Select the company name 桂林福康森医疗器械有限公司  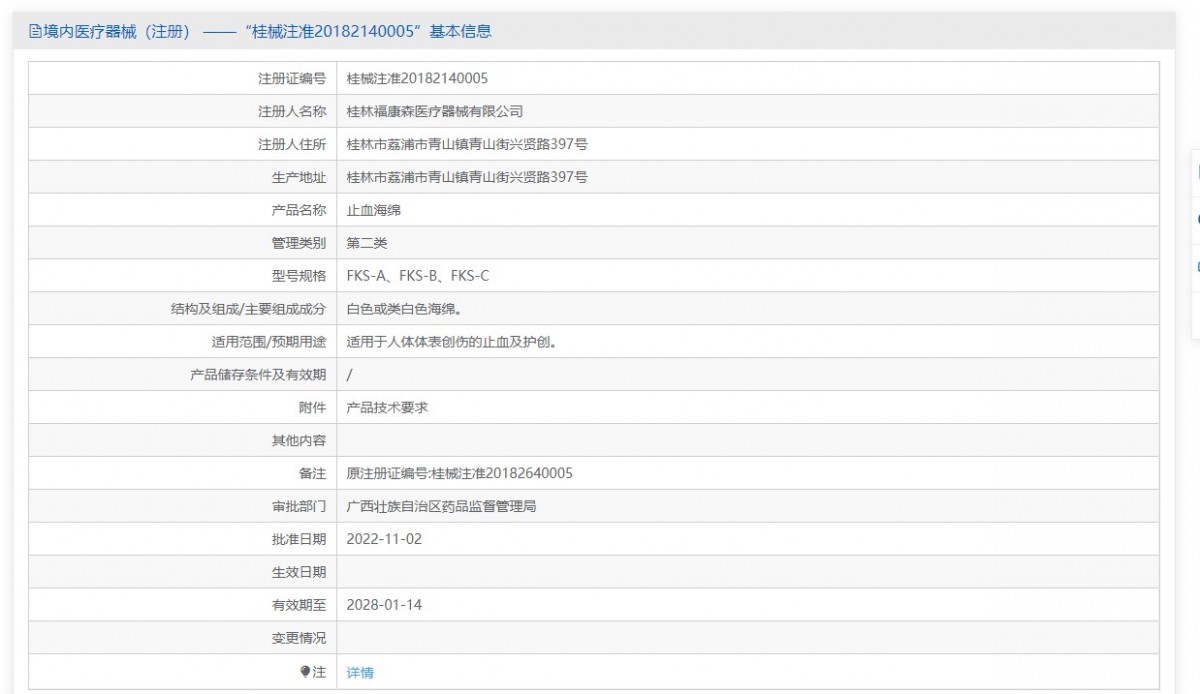(x=434, y=111)
